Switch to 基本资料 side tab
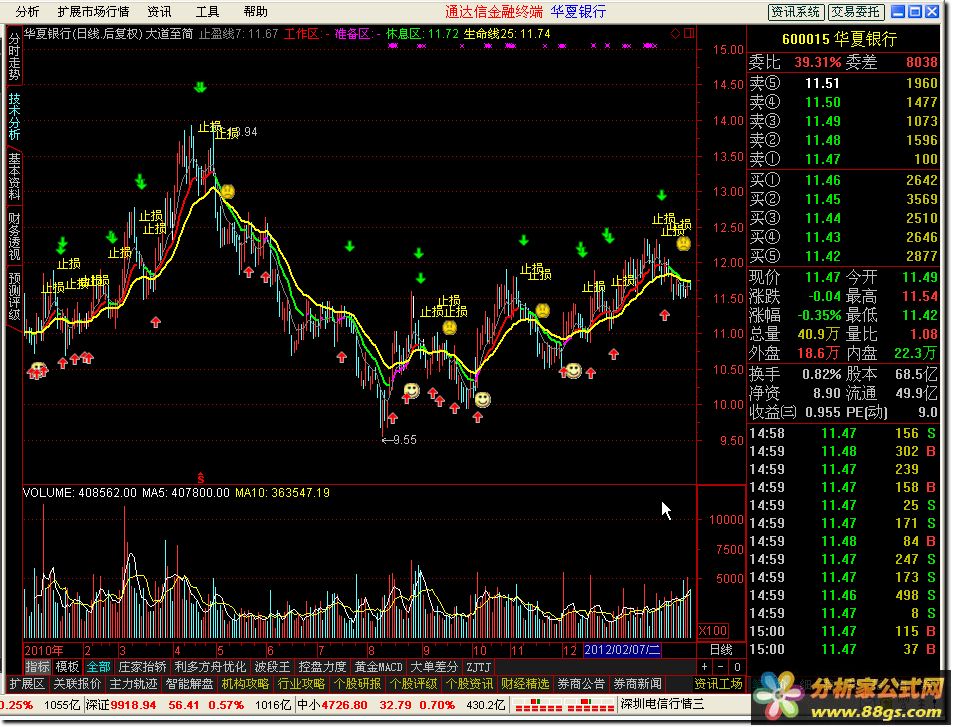This screenshot has width=953, height=727. [x=14, y=176]
